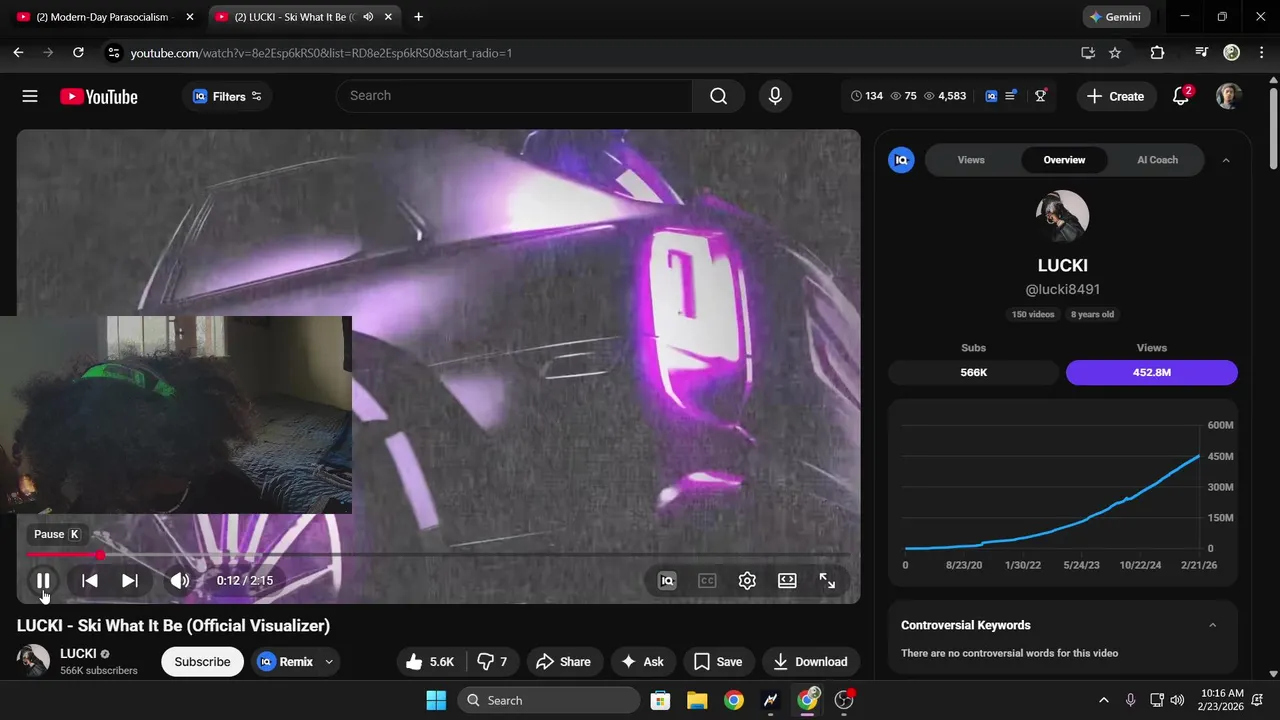Close the Modern-Day Parasocialism tab
The image size is (1280, 720).
coord(190,17)
